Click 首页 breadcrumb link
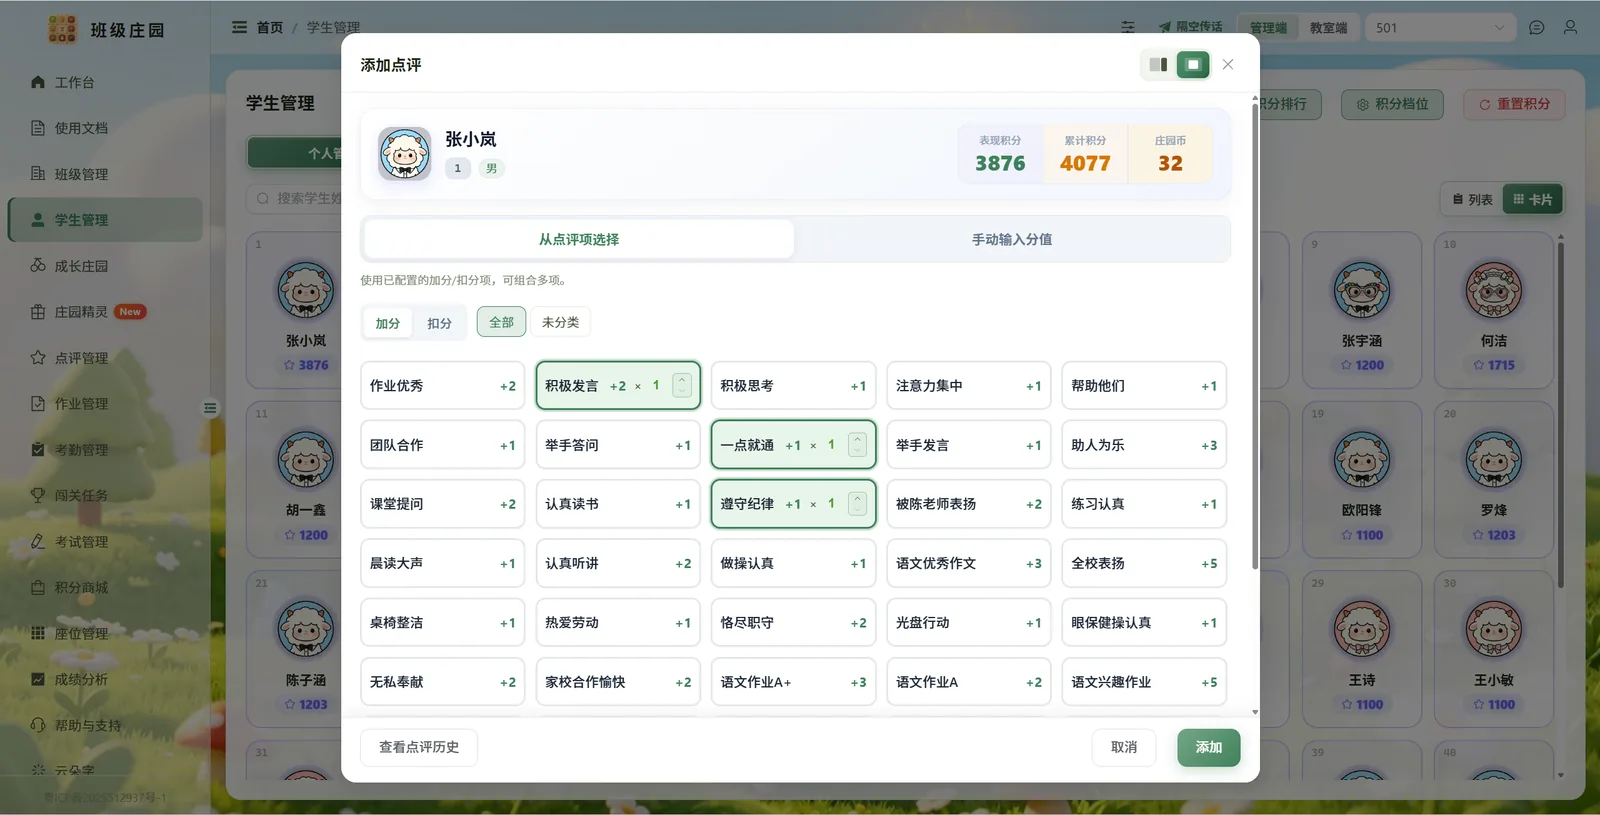The height and width of the screenshot is (815, 1600). (270, 27)
